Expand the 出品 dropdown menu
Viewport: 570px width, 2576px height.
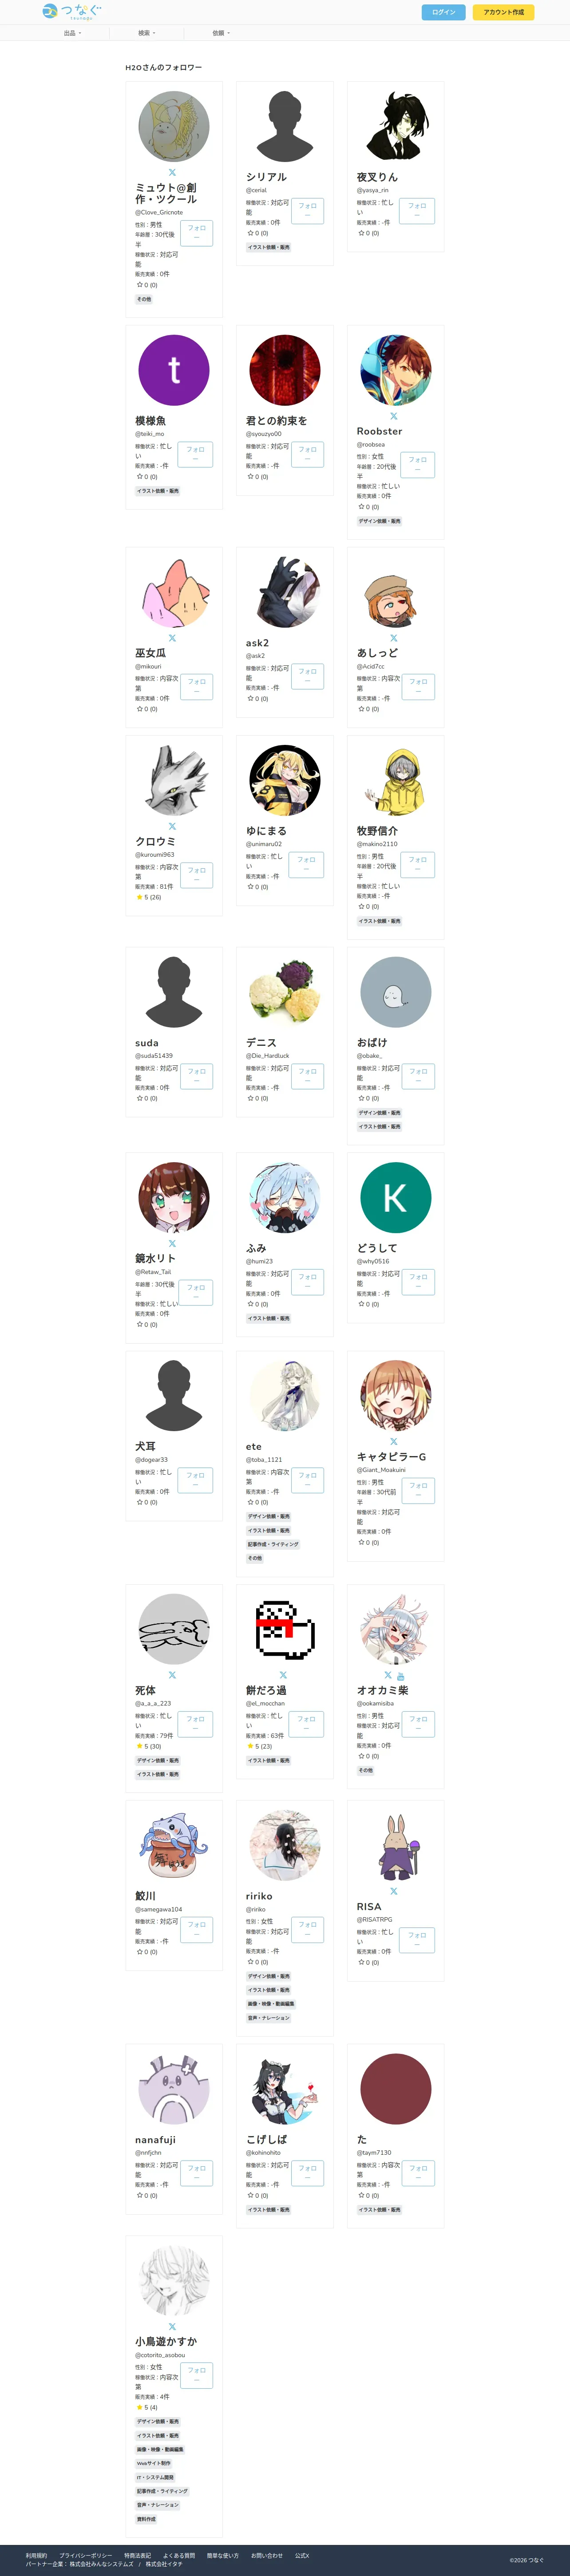72,33
